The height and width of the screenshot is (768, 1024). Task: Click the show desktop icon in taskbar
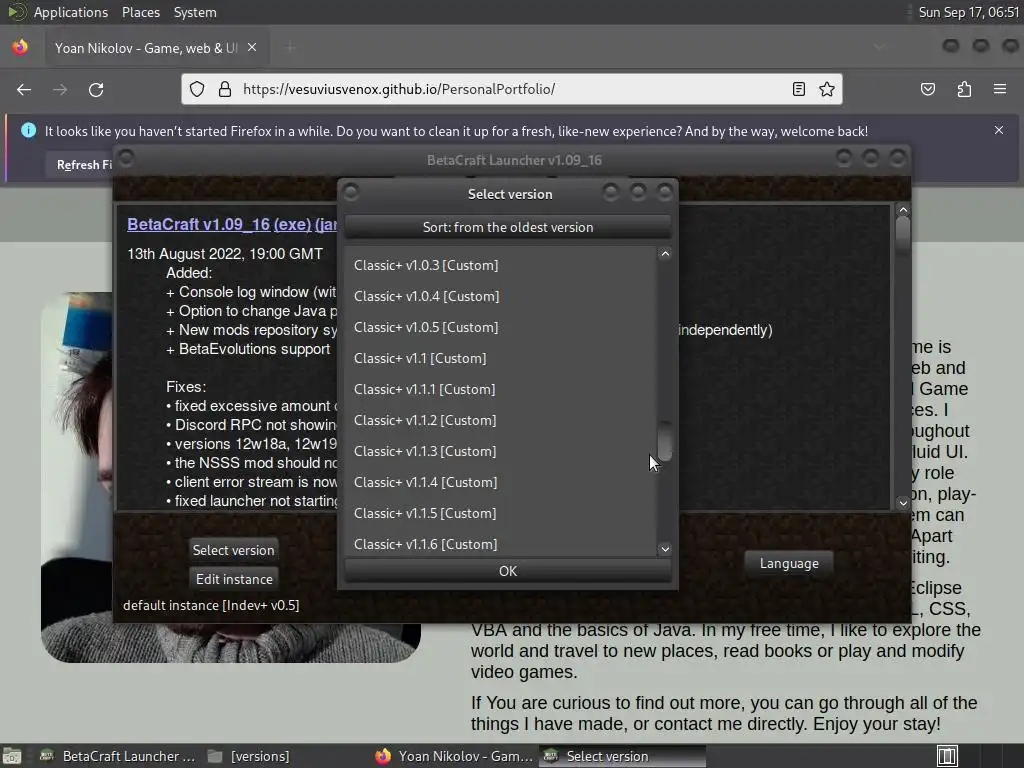click(x=12, y=756)
